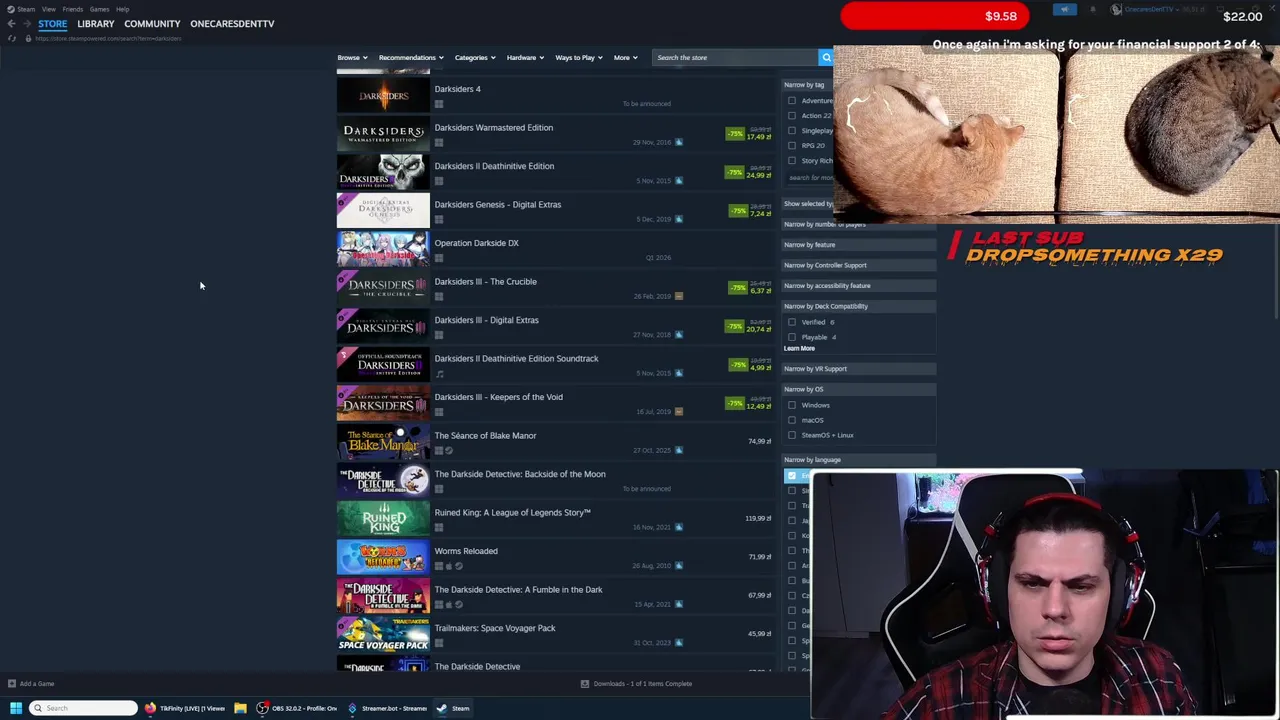
Task: Click Add a Game plus icon
Action: click(11, 684)
